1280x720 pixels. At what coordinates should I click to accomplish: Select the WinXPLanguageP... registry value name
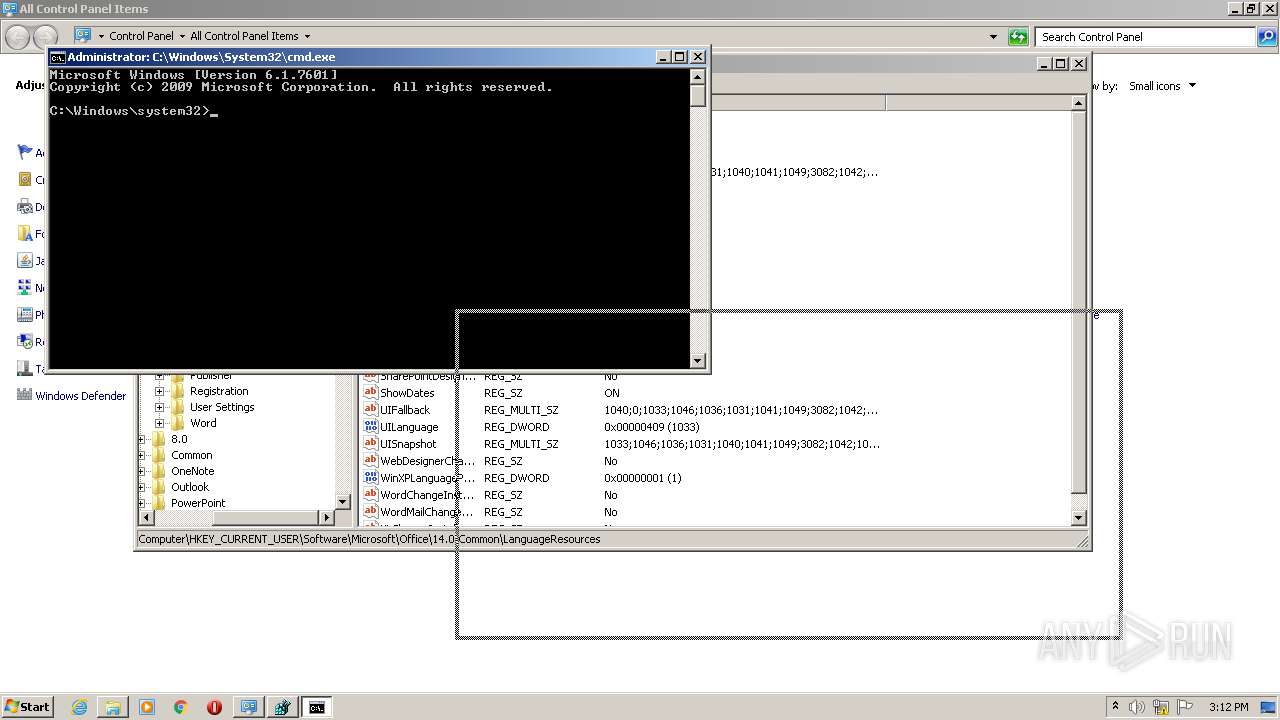click(427, 478)
